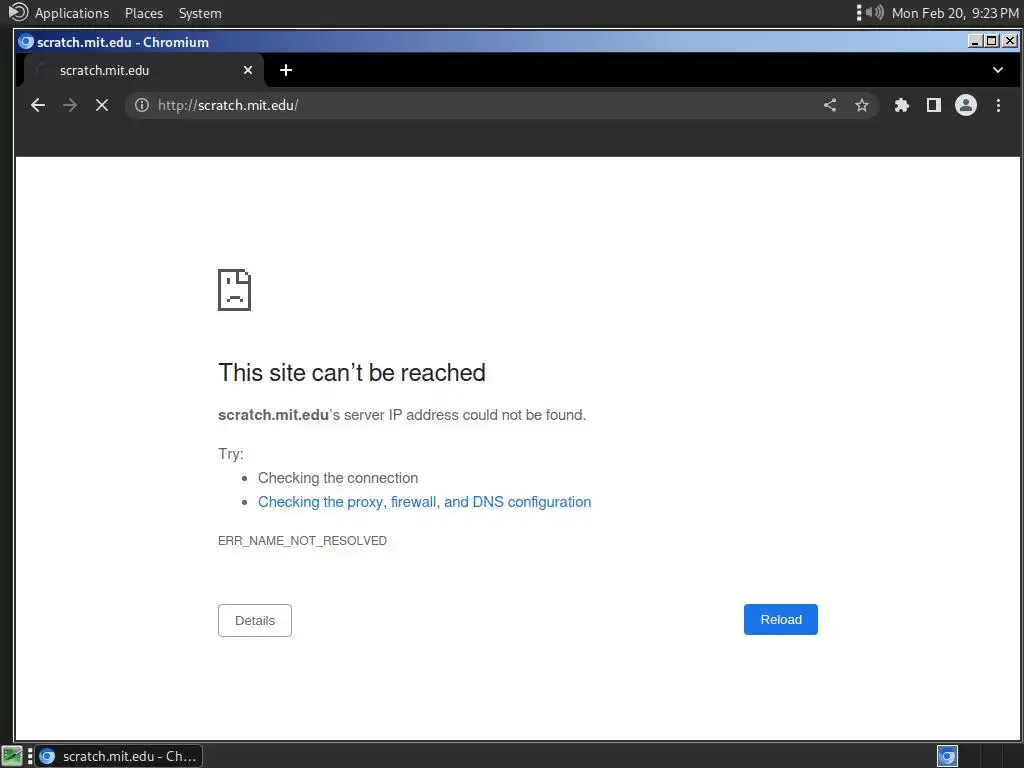Click the forward navigation arrow

(x=70, y=105)
